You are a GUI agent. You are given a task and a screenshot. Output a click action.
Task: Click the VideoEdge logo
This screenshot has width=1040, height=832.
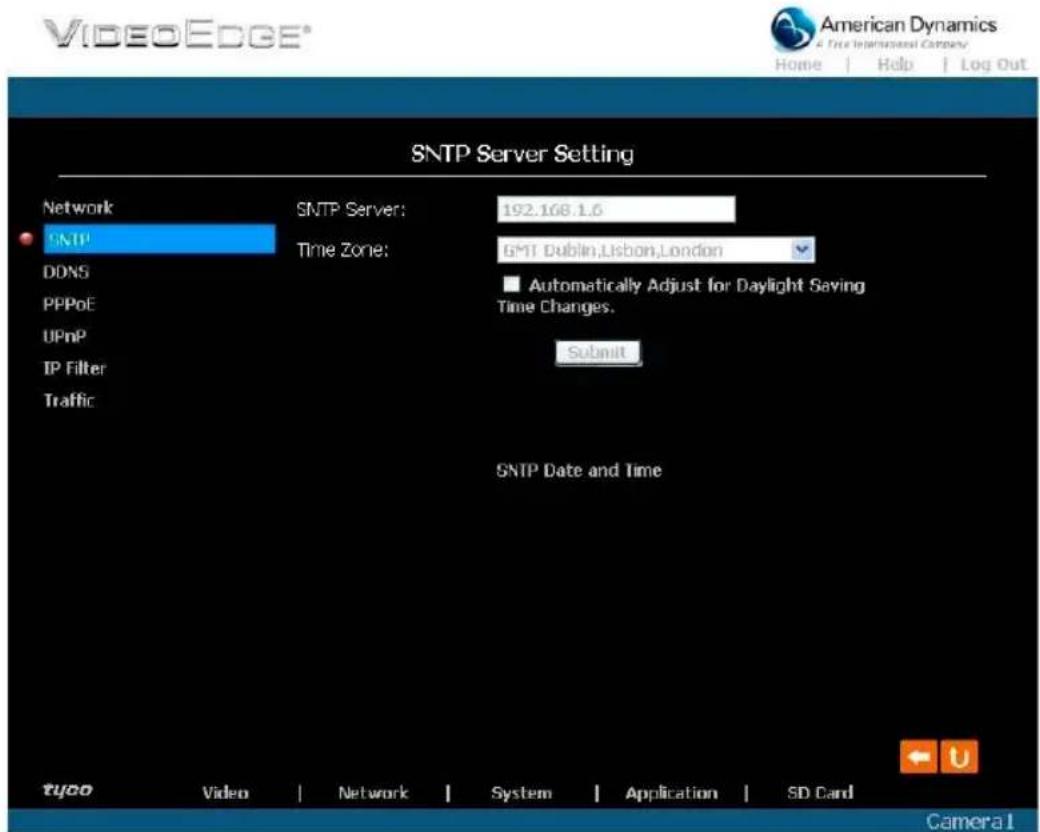[x=177, y=33]
